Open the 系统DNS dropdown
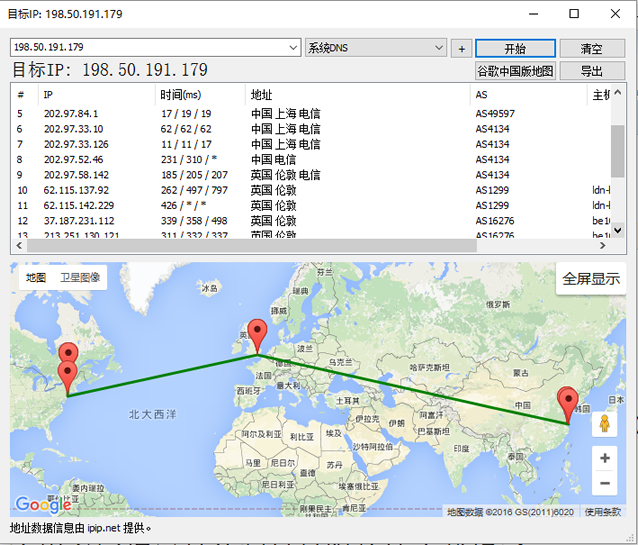Image resolution: width=638 pixels, height=545 pixels. click(439, 48)
